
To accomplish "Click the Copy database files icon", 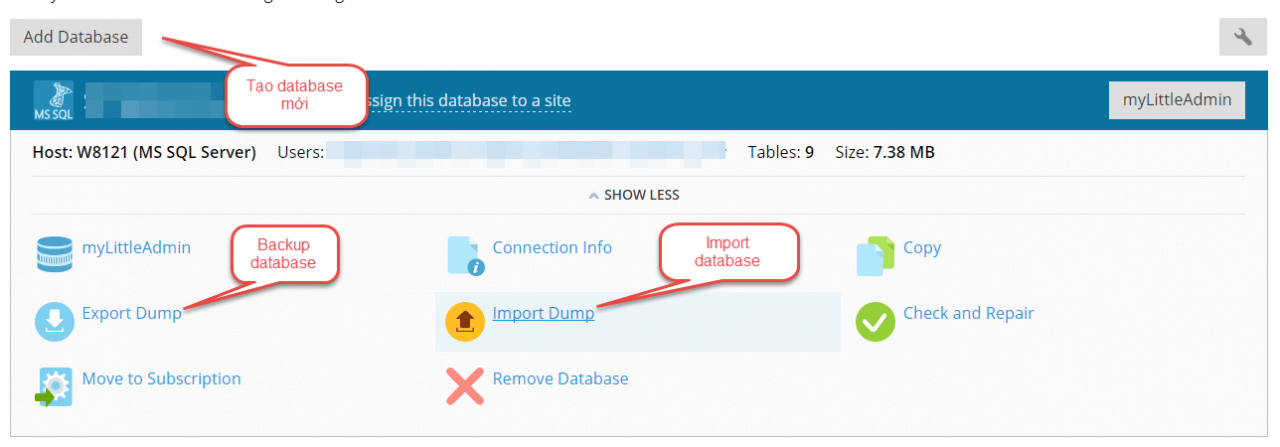I will (875, 255).
